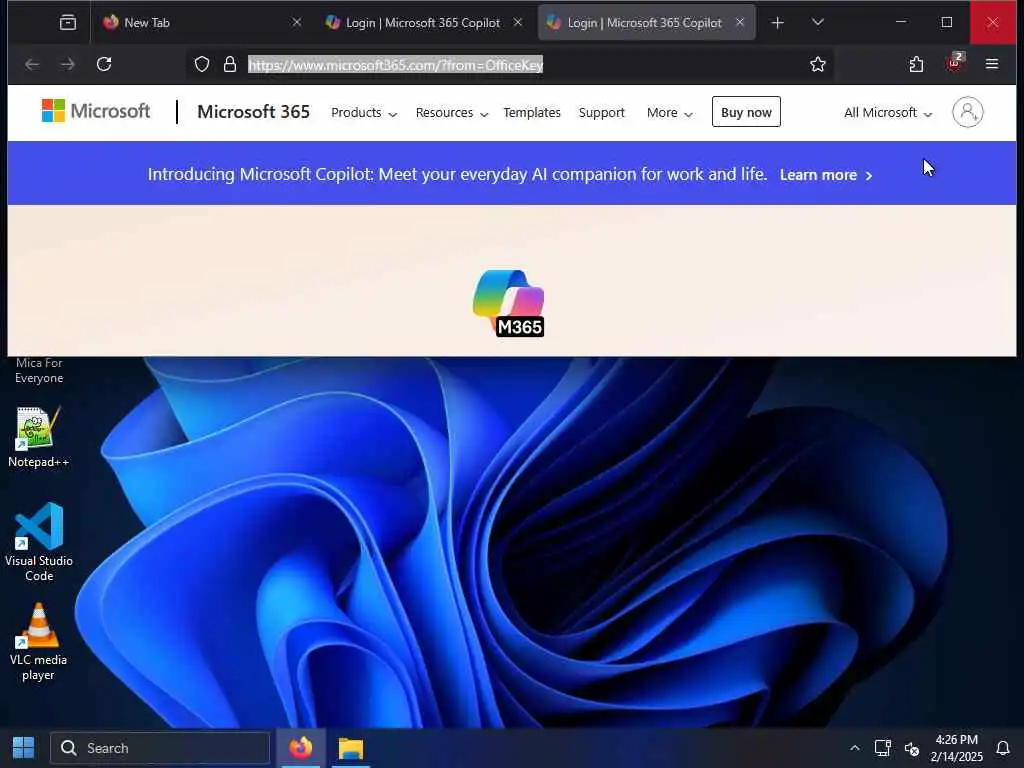Minimize the Firefox window
The image size is (1024, 768).
901,22
